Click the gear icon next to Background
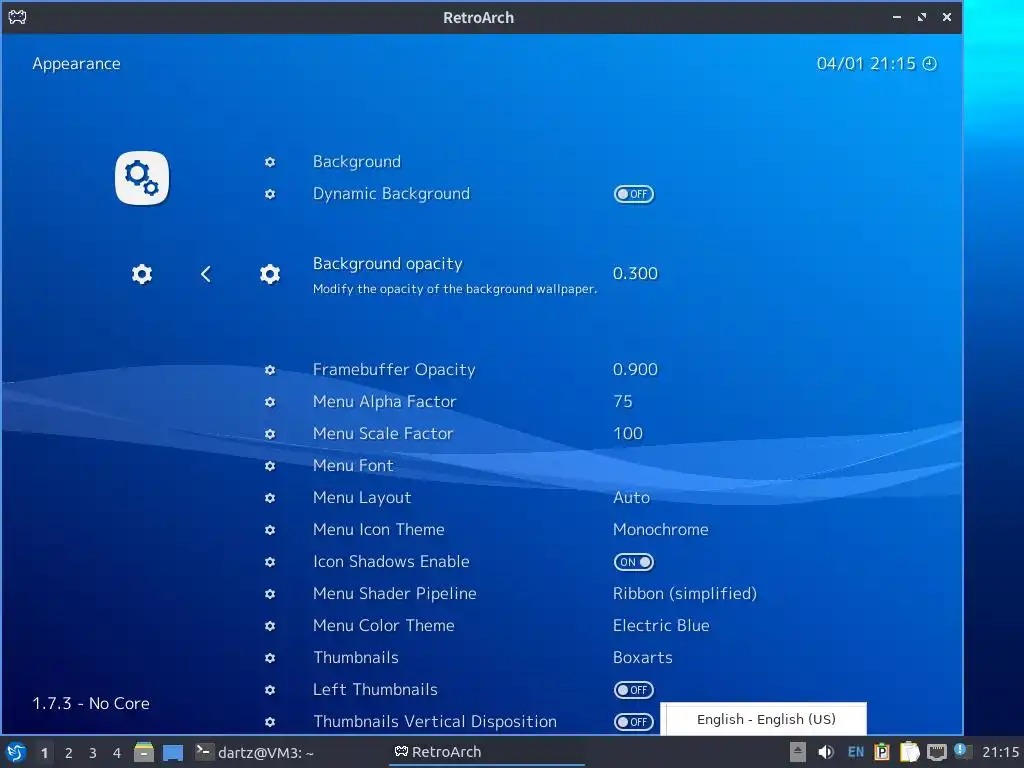The width and height of the screenshot is (1024, 768). click(x=270, y=162)
